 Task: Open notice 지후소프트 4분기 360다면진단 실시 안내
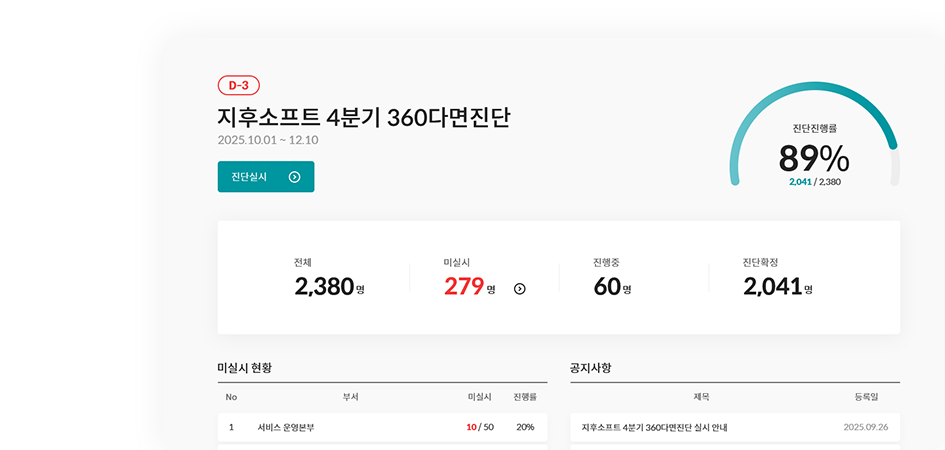point(655,428)
